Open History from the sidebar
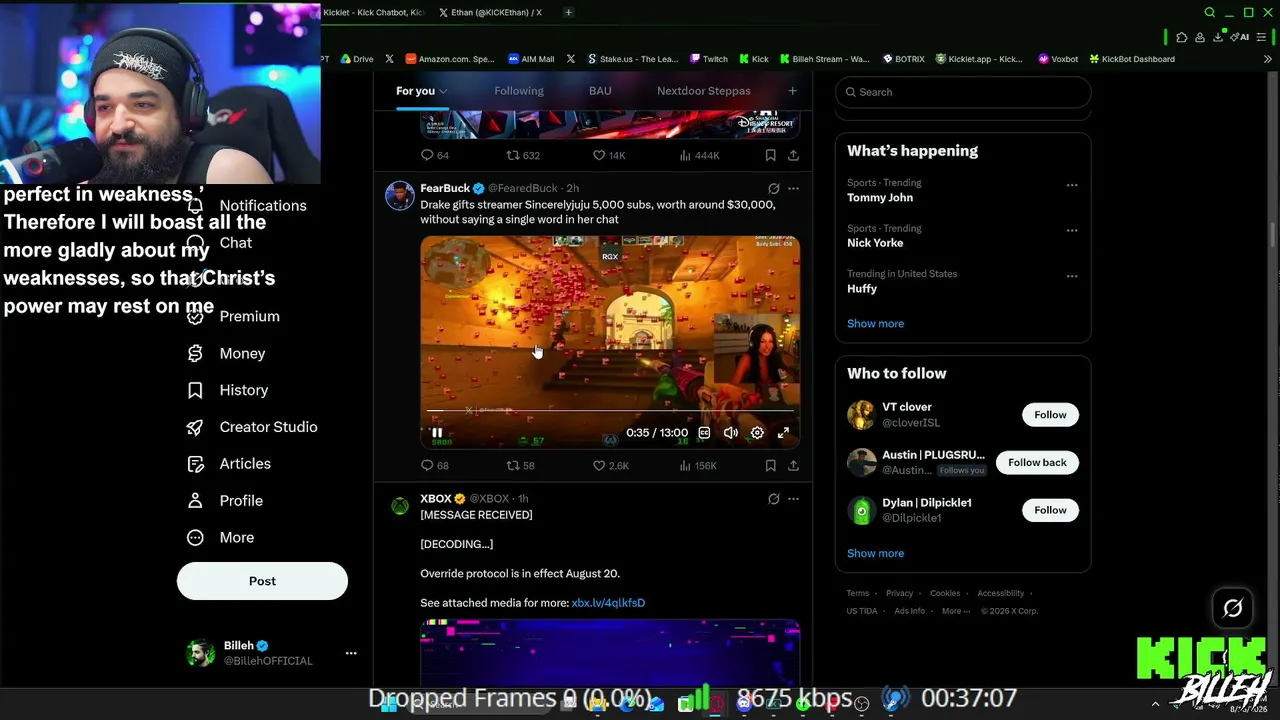 click(228, 390)
